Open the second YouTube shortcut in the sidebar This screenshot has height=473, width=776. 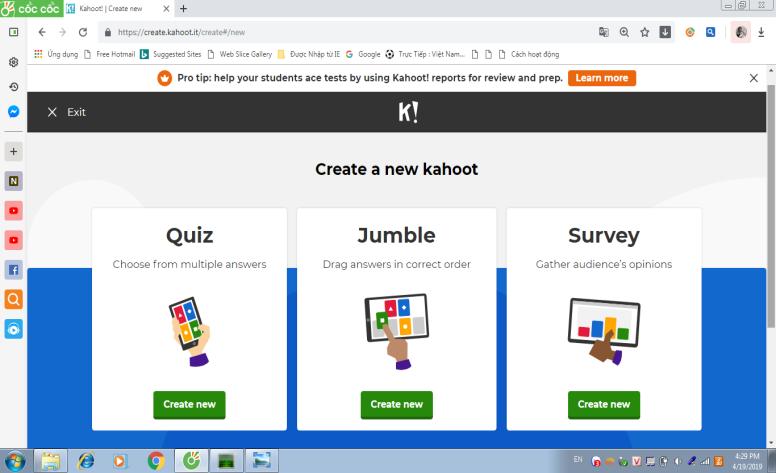coord(13,240)
